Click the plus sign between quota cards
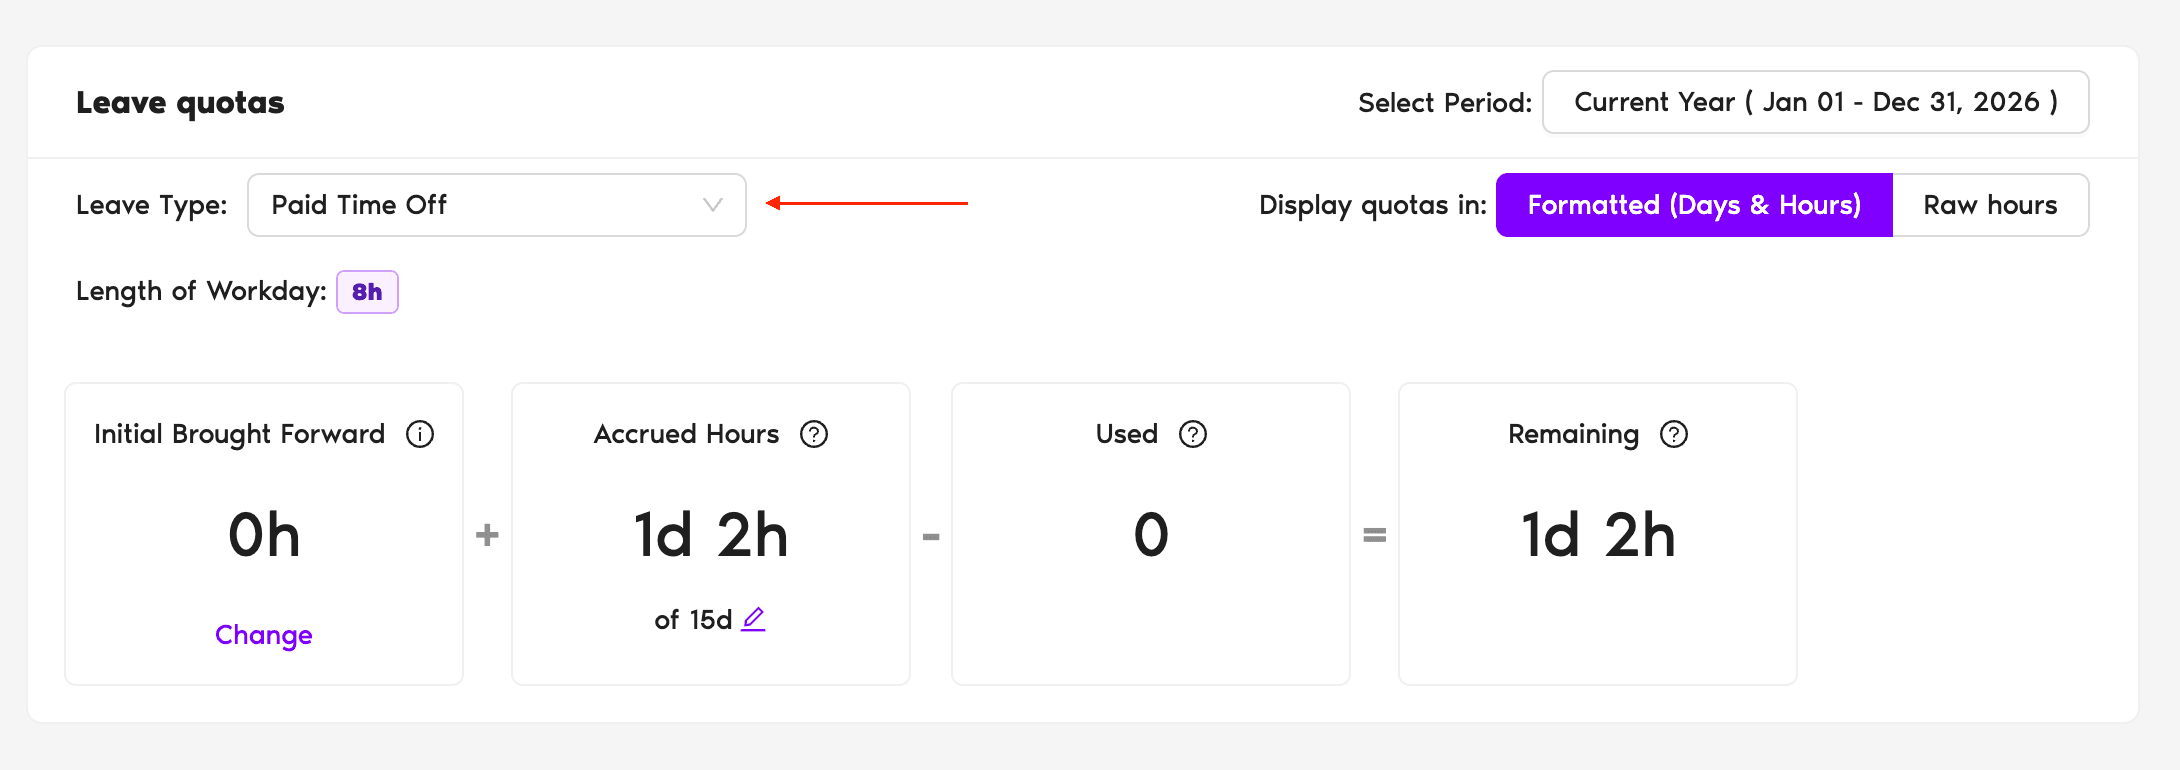This screenshot has height=770, width=2180. tap(487, 535)
